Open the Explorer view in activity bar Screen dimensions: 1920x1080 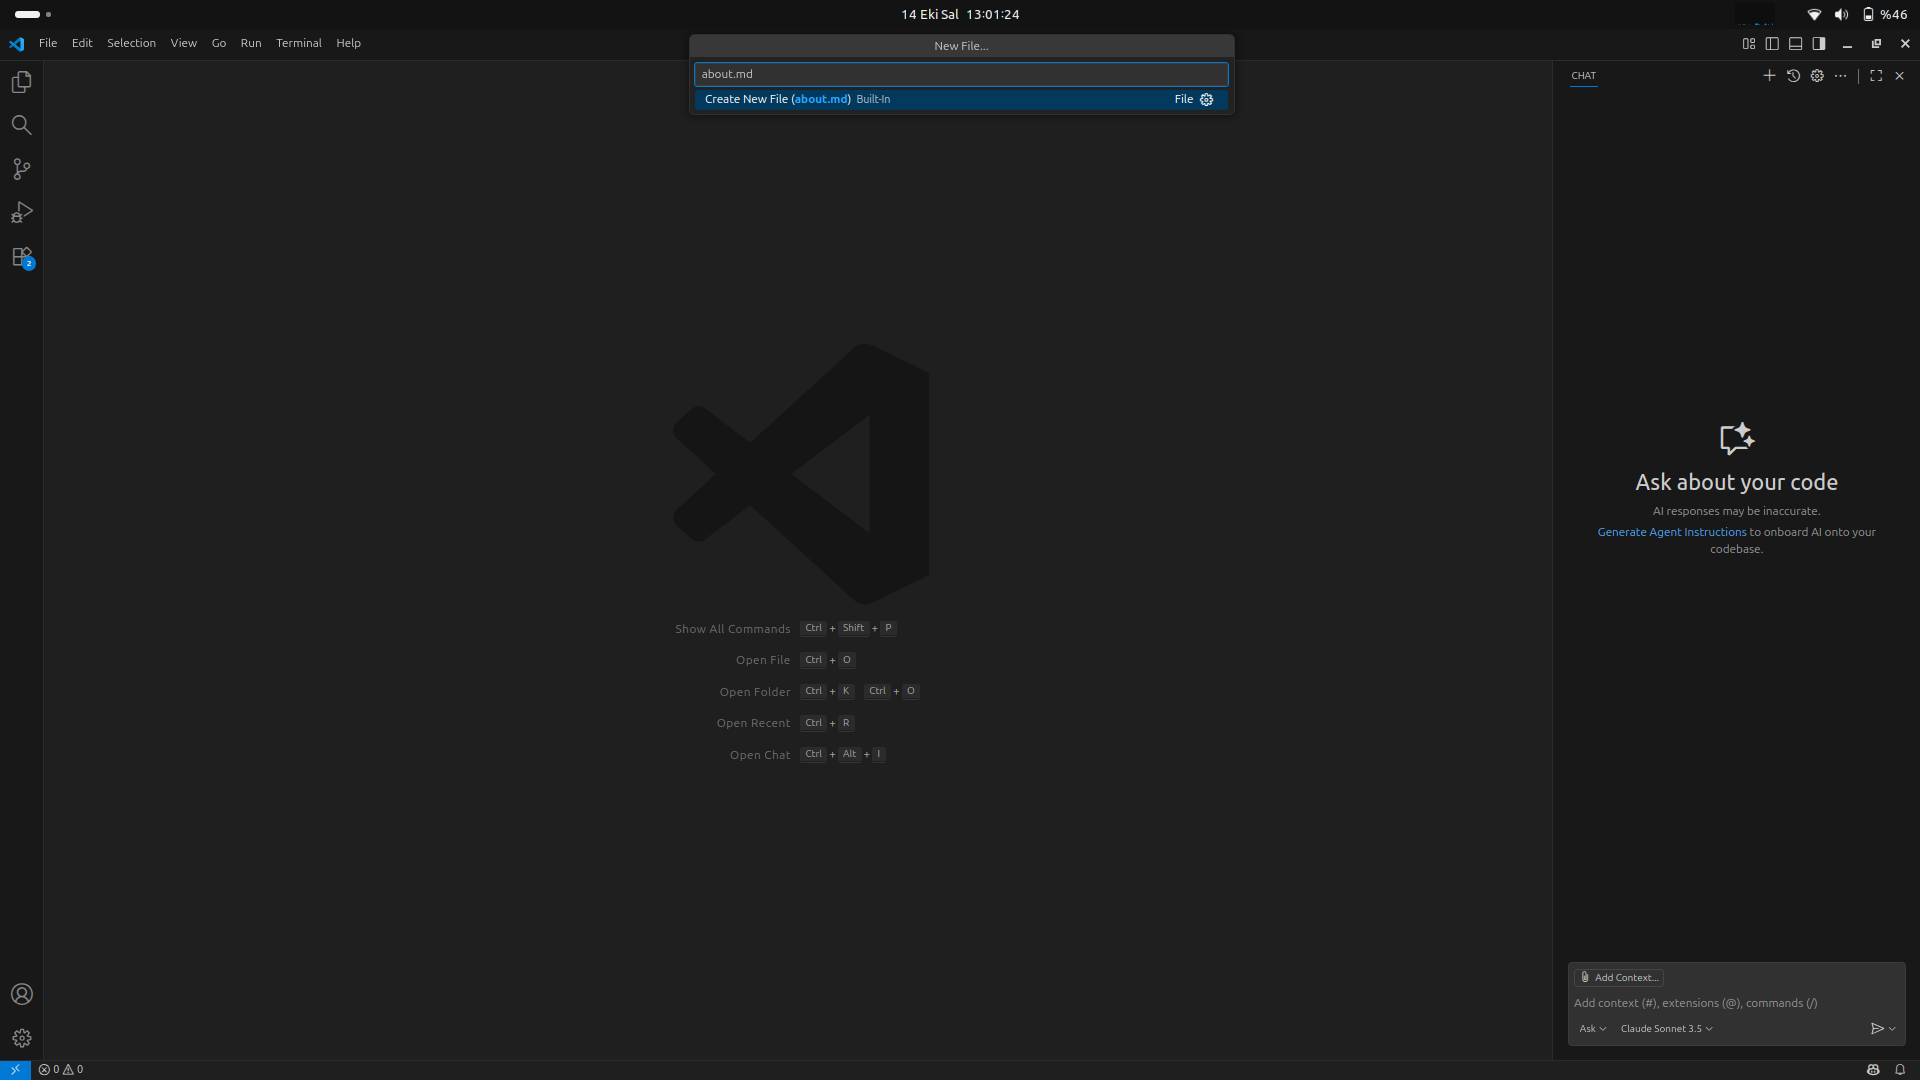[x=21, y=82]
